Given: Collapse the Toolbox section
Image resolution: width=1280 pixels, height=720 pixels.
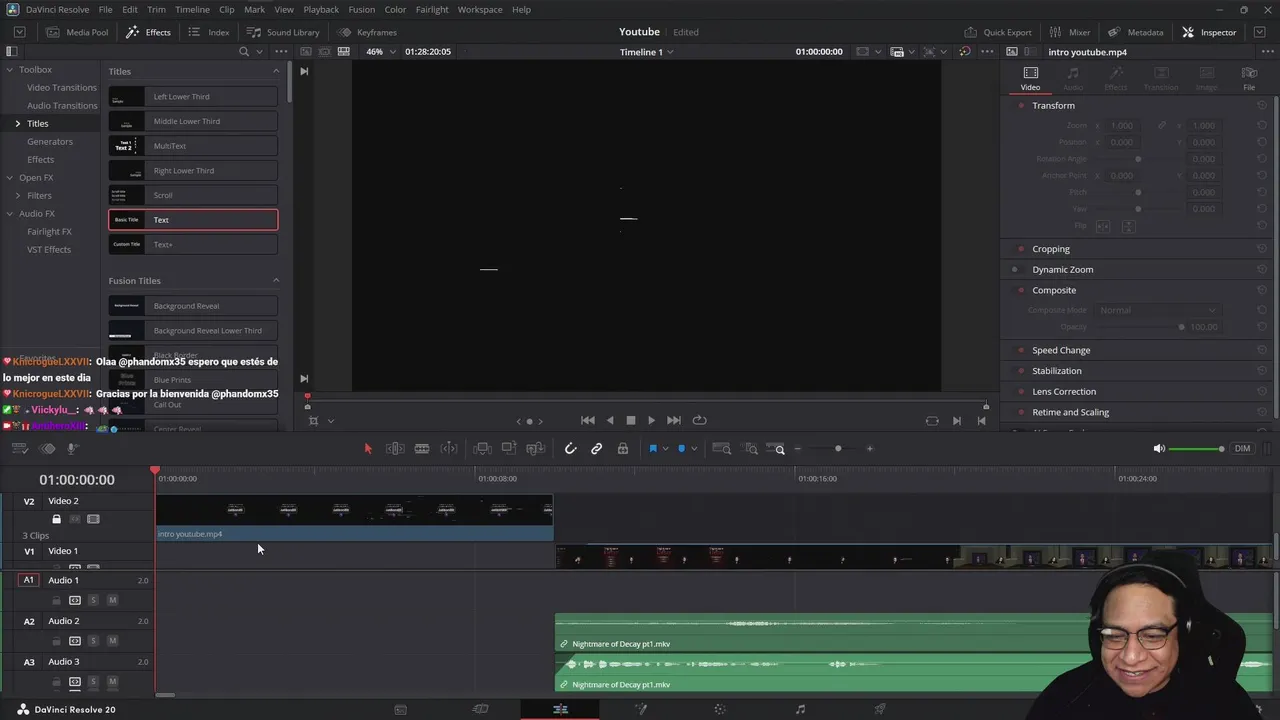Looking at the screenshot, I should (9, 69).
